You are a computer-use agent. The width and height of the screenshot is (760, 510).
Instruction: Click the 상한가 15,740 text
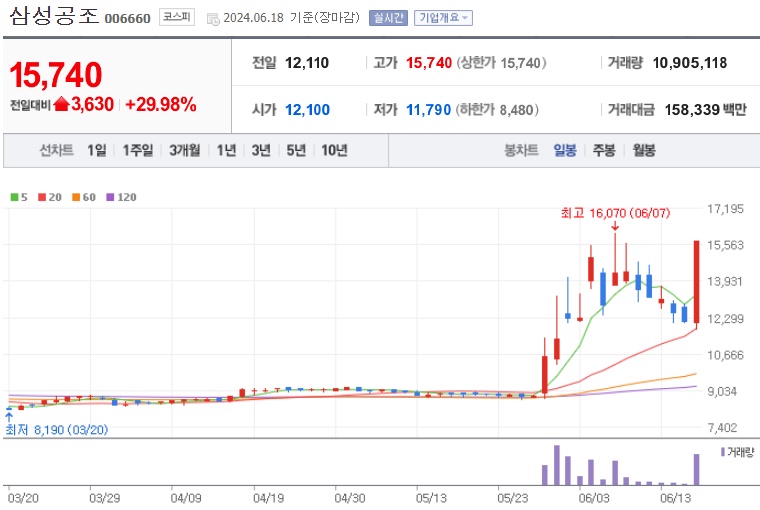point(501,63)
